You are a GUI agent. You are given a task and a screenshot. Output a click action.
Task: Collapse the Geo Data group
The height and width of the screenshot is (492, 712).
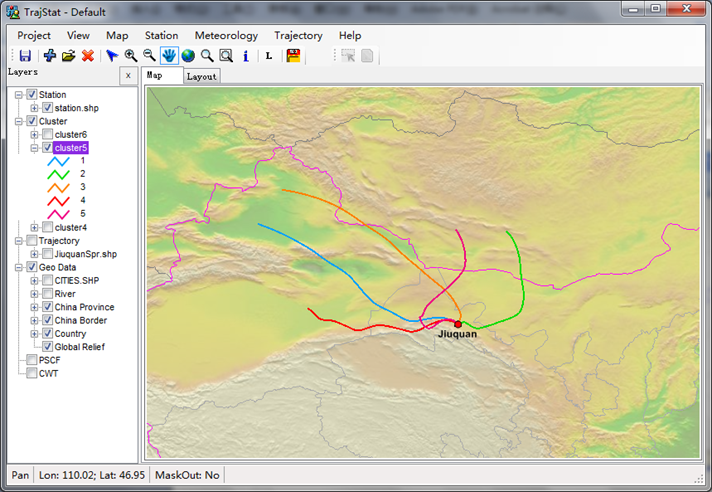pyautogui.click(x=19, y=267)
